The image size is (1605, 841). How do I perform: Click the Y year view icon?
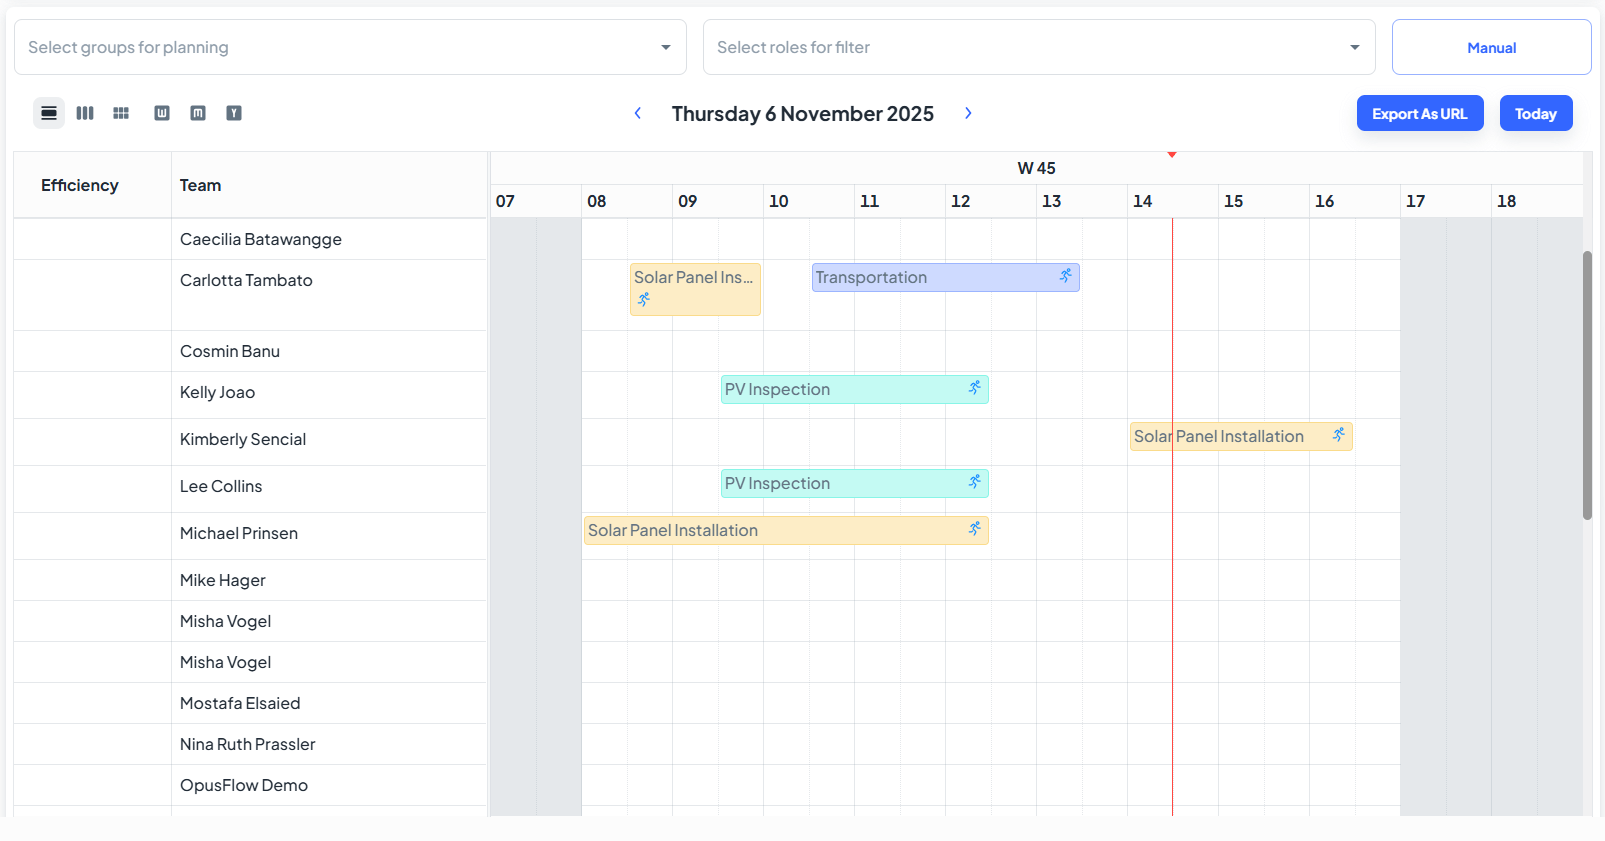pos(234,113)
